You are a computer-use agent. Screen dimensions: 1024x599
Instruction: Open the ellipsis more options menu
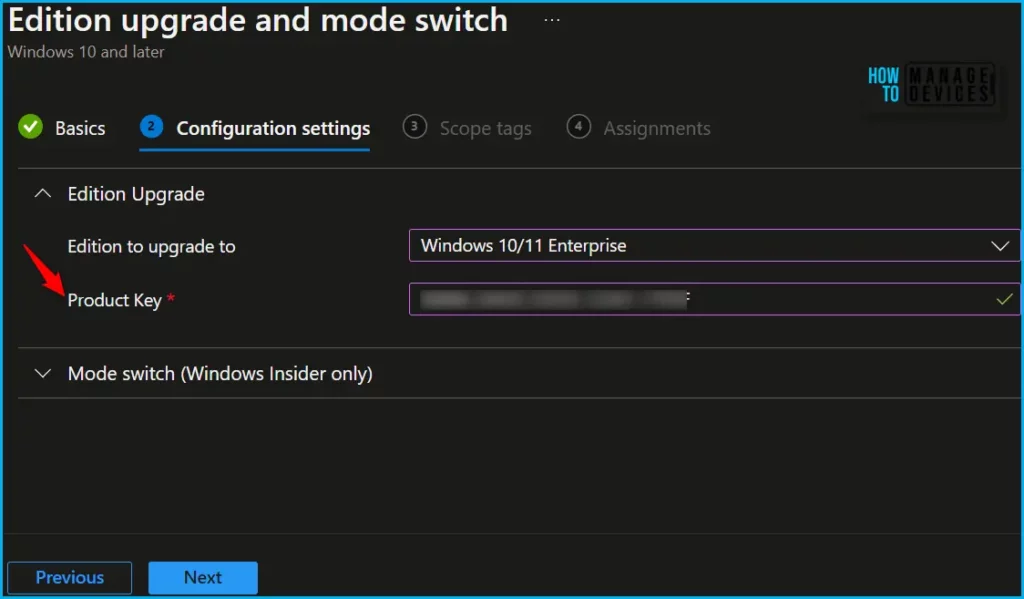(x=552, y=20)
